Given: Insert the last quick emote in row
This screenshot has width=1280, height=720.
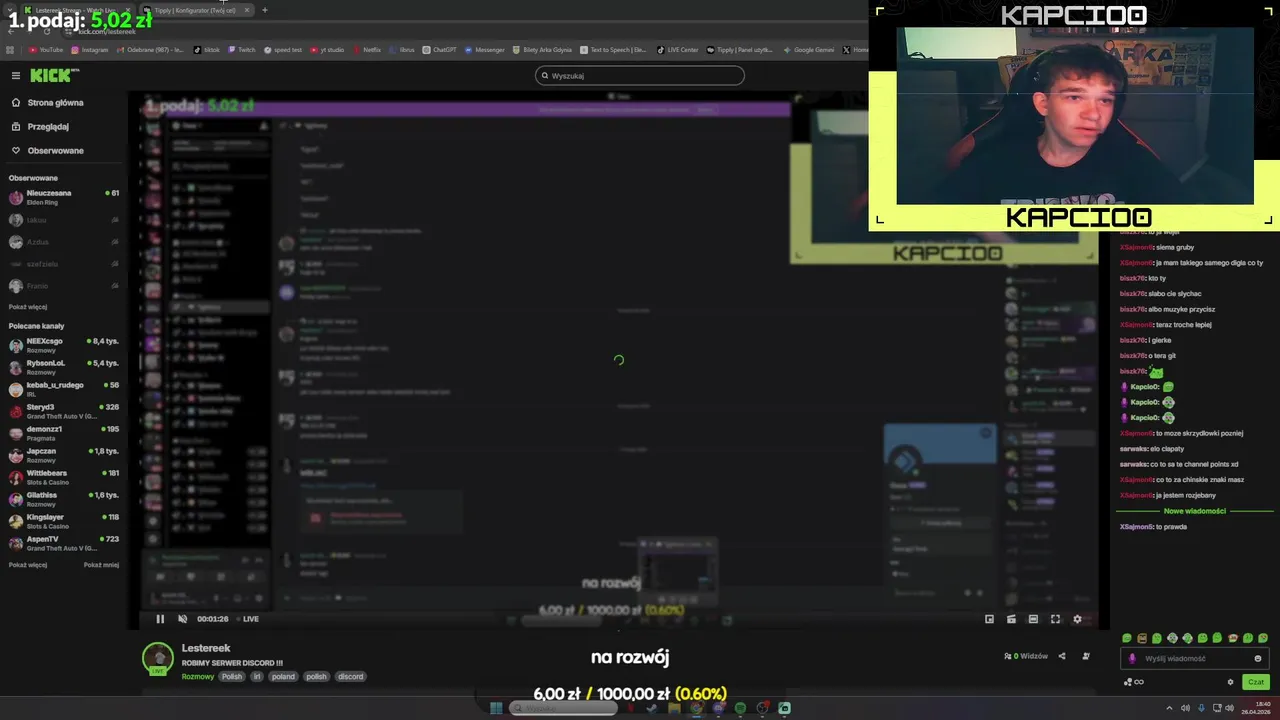Looking at the screenshot, I should point(1263,638).
